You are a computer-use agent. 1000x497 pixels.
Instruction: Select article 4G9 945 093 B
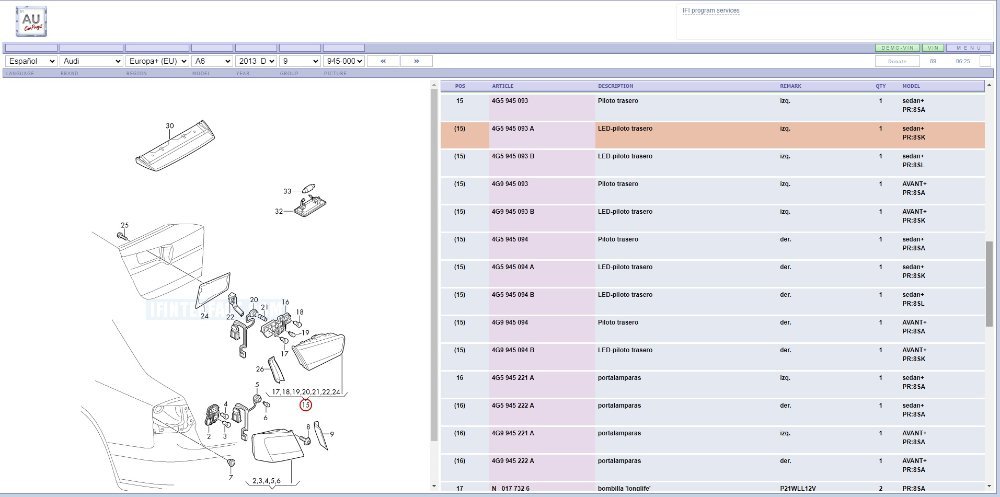[513, 212]
